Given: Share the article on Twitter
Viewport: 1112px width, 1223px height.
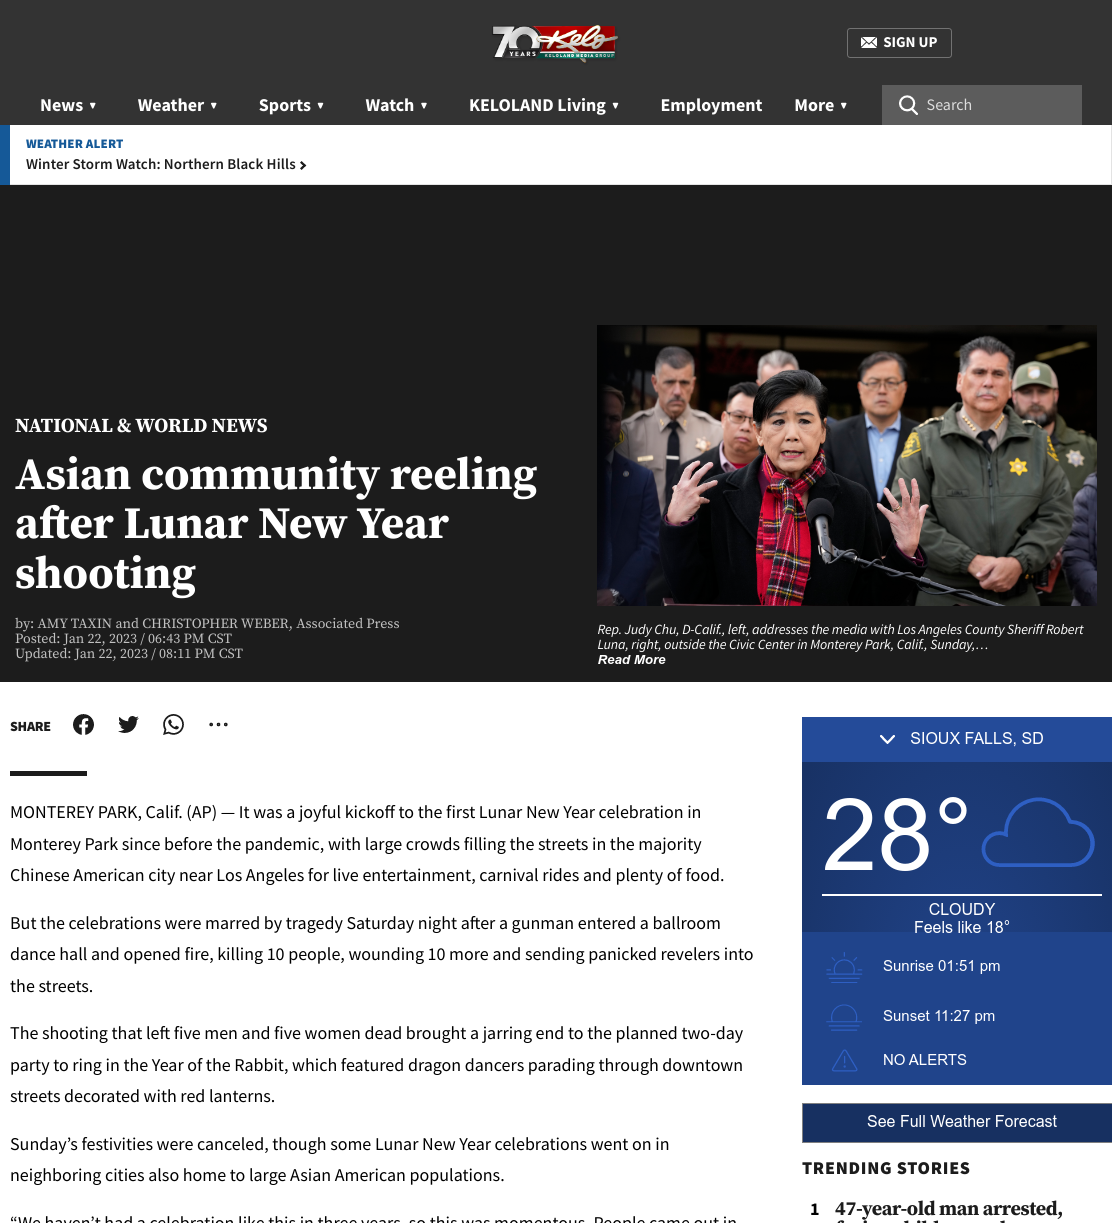Looking at the screenshot, I should click(128, 725).
